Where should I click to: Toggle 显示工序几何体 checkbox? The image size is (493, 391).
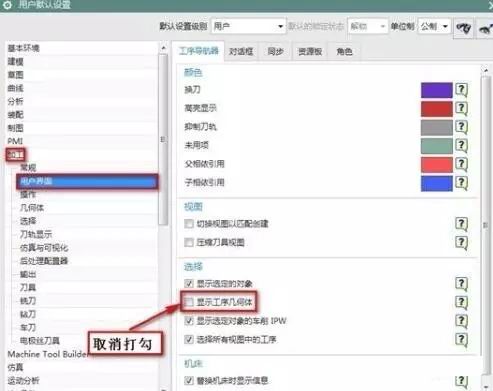tap(189, 302)
